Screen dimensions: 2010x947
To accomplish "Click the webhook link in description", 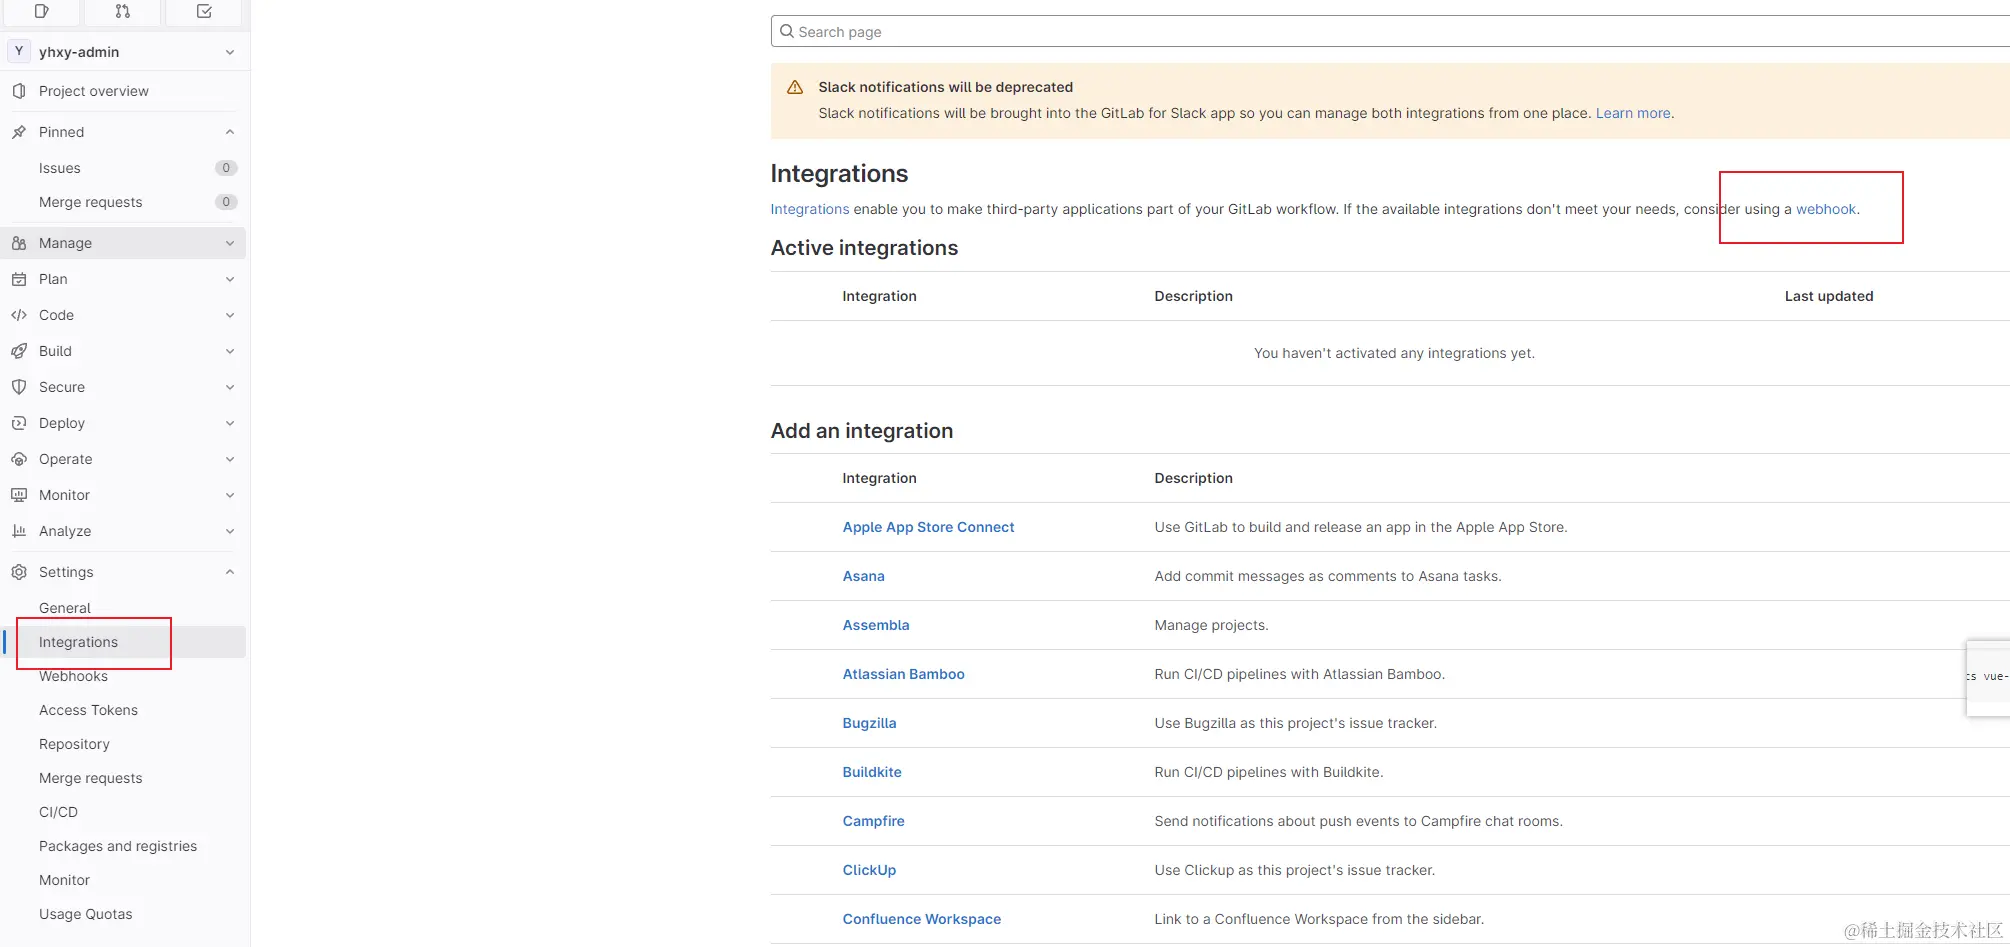I will [1825, 209].
